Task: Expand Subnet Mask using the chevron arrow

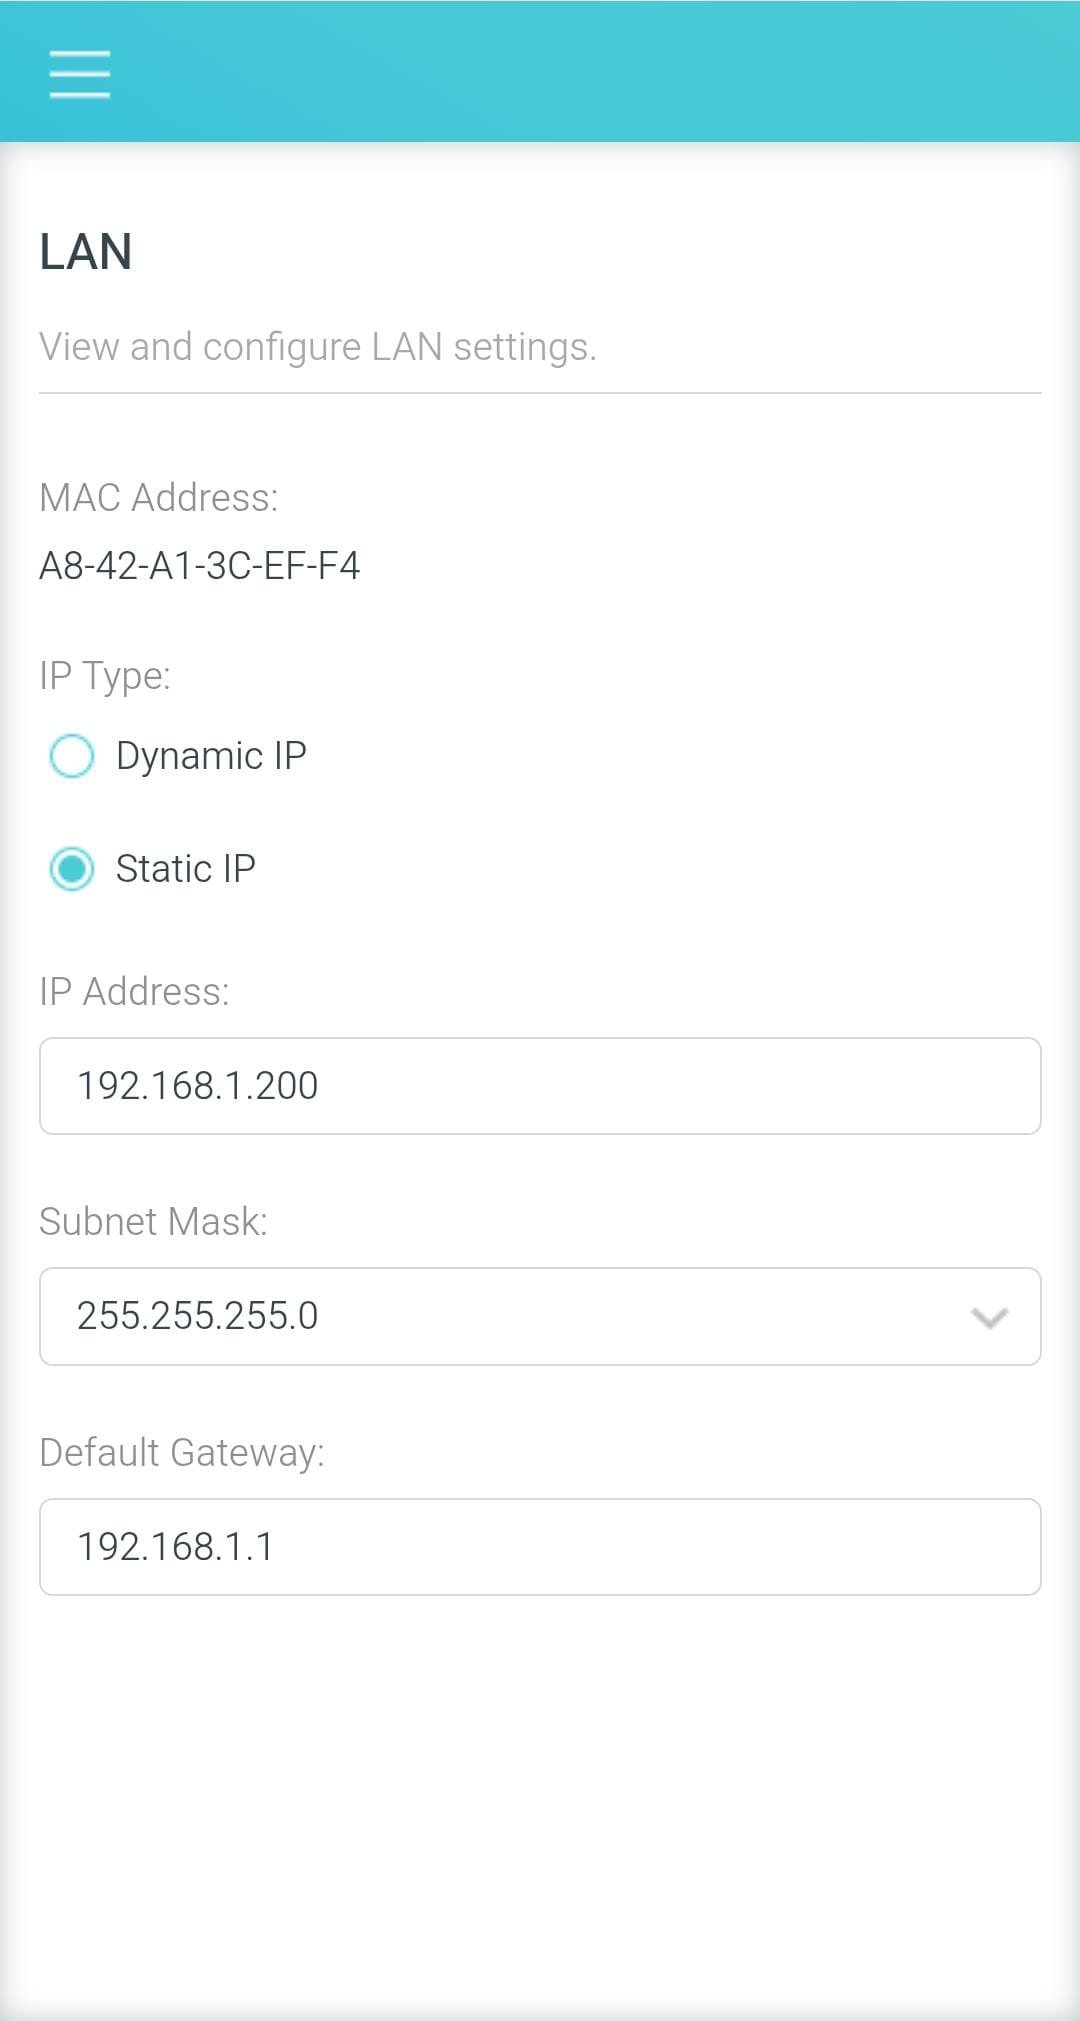Action: coord(989,1318)
